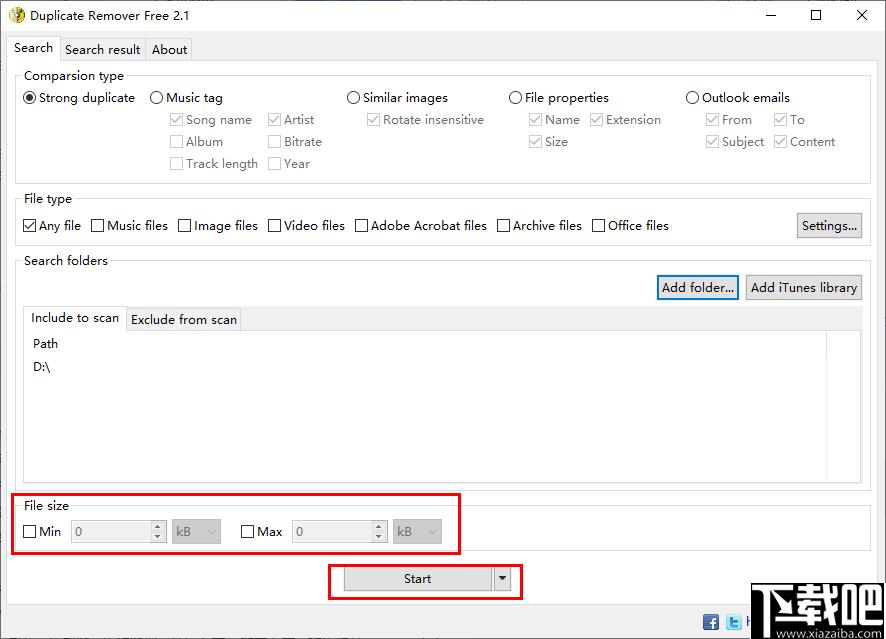Switch to the Search tab
The image size is (886, 639).
(33, 48)
